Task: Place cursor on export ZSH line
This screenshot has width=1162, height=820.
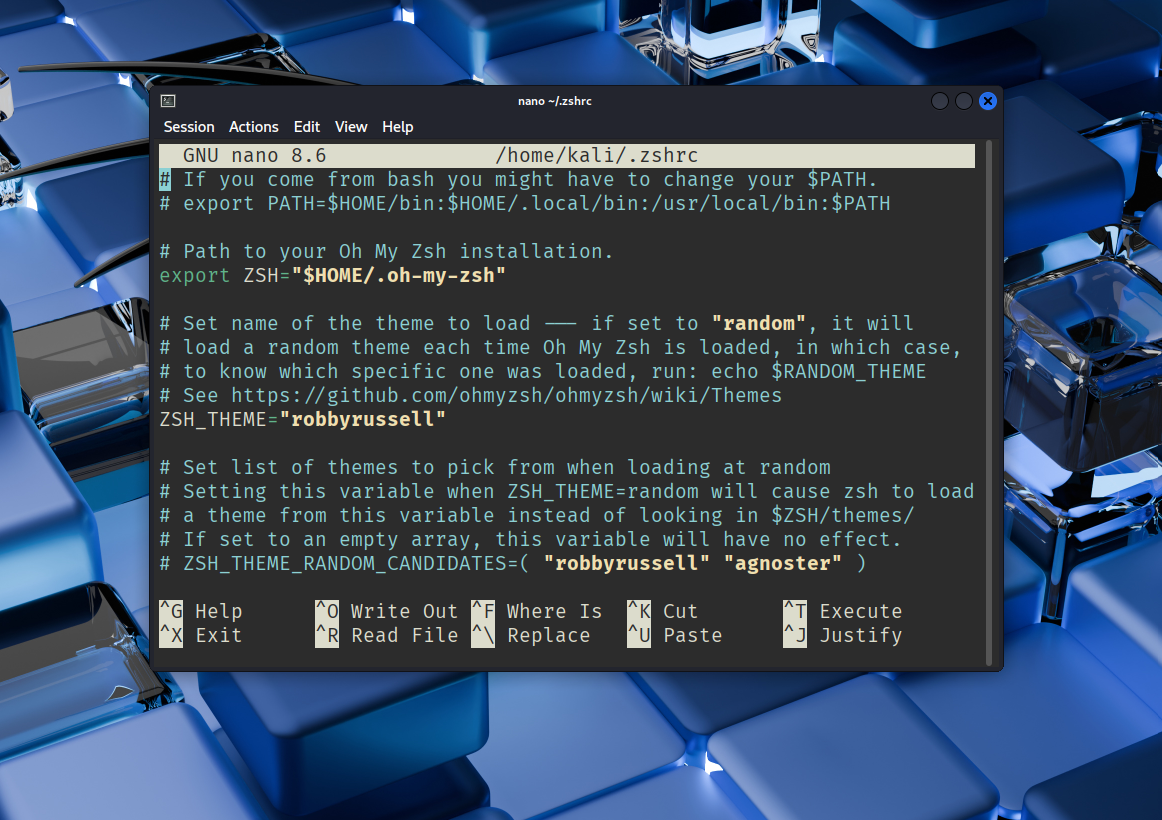Action: (333, 276)
